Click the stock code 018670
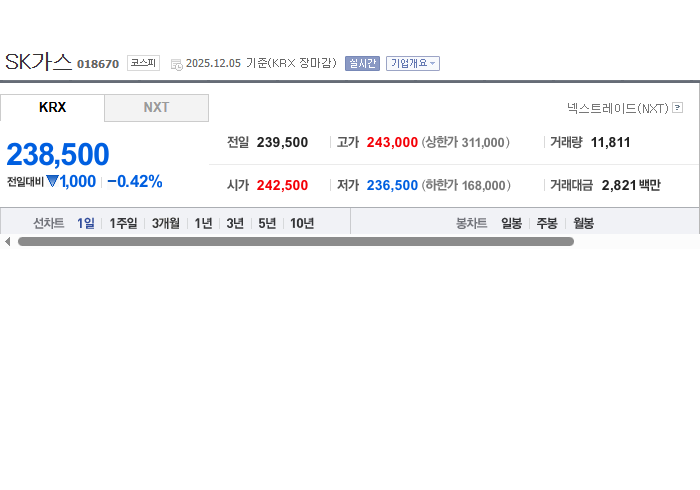 98,64
